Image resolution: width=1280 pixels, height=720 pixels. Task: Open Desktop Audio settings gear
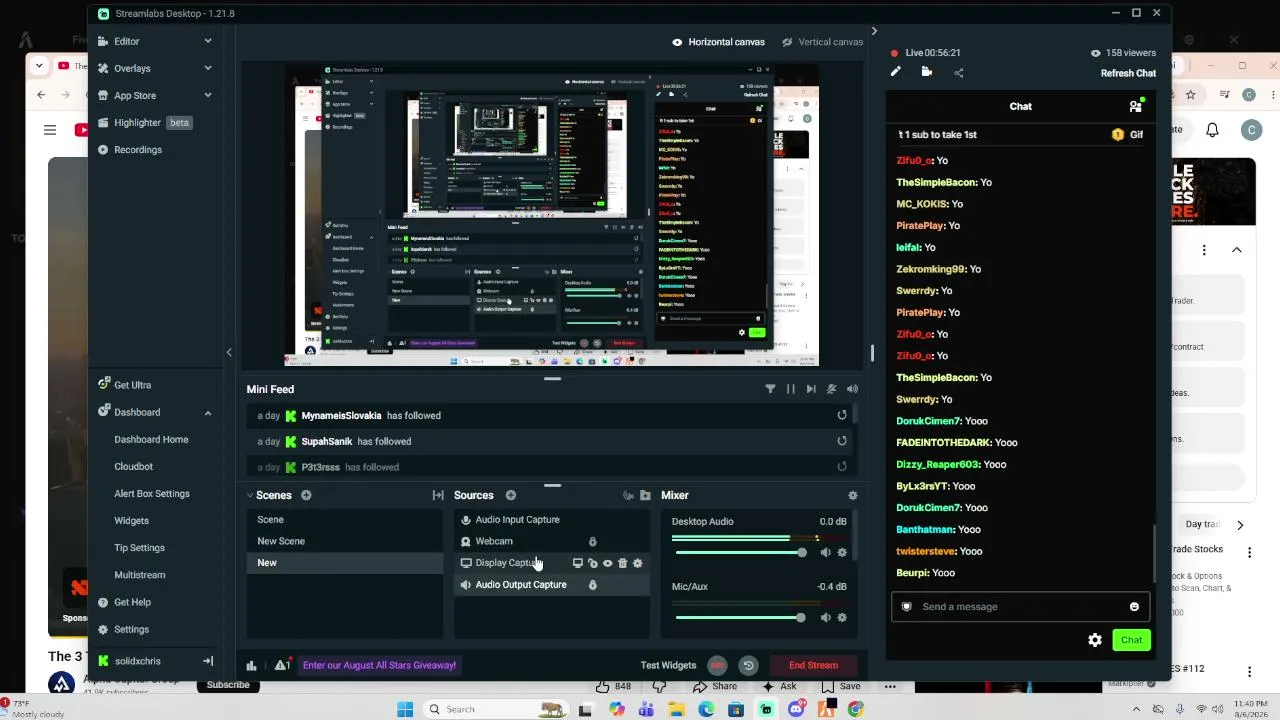click(842, 552)
